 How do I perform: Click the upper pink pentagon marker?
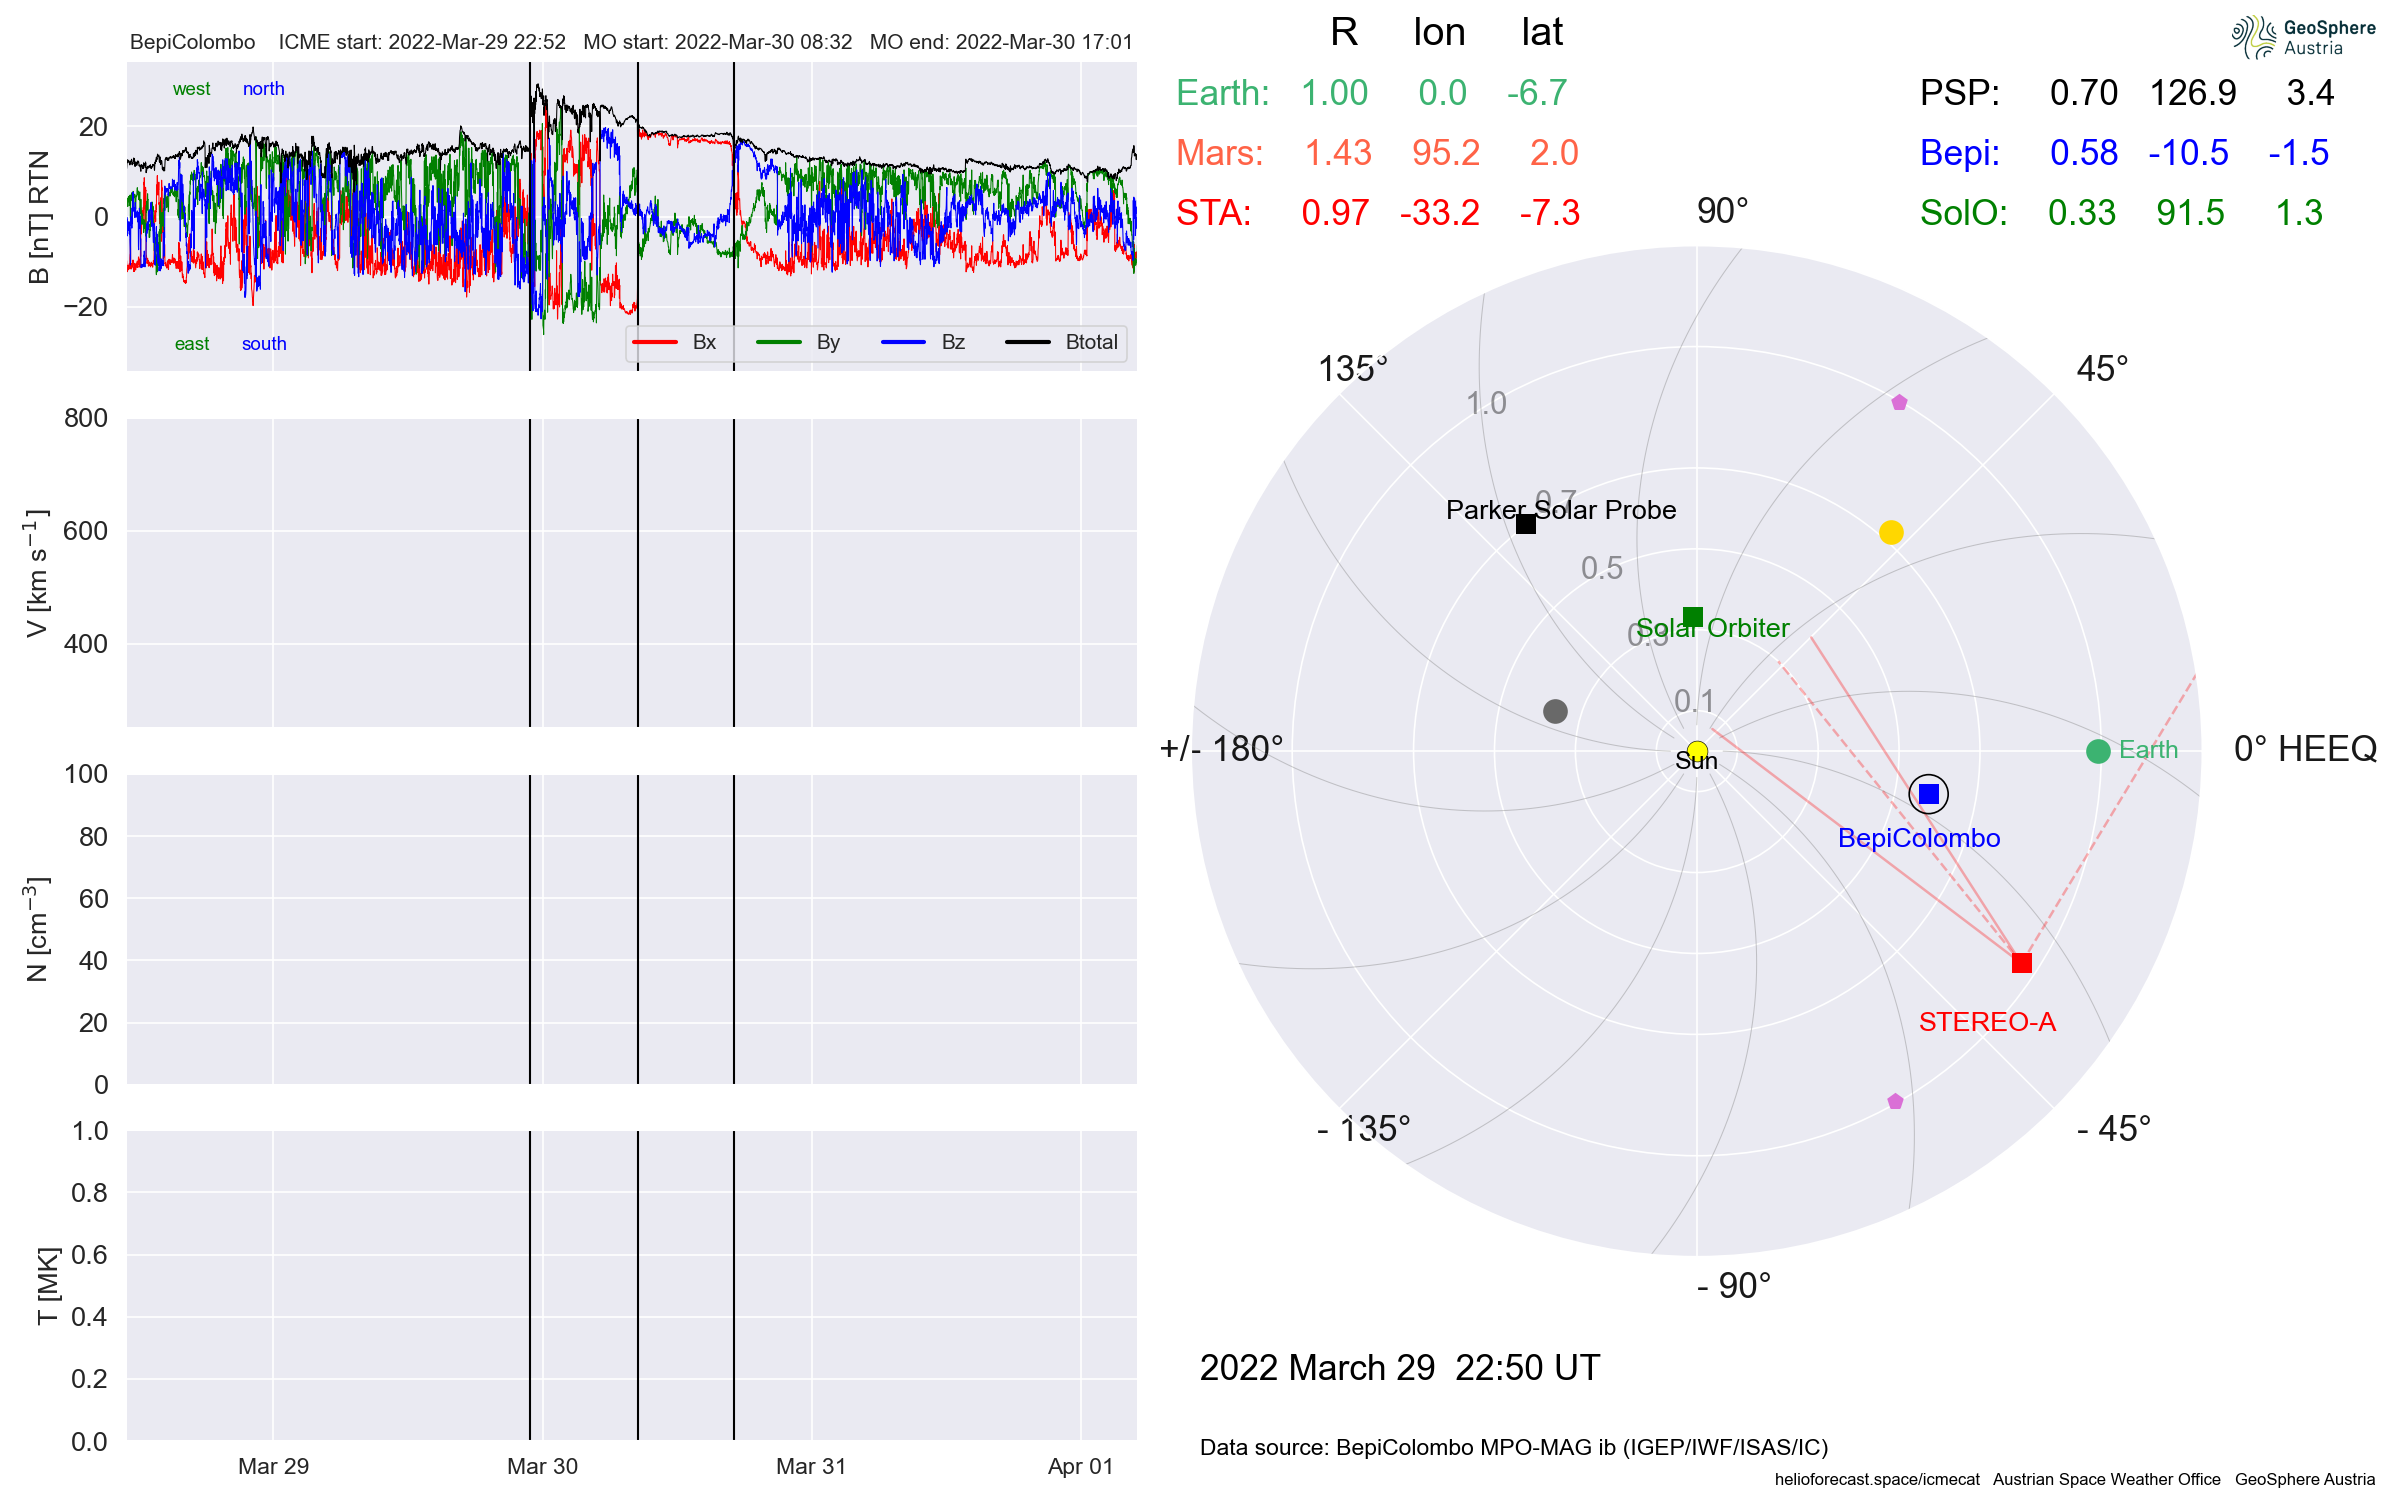tap(1899, 403)
